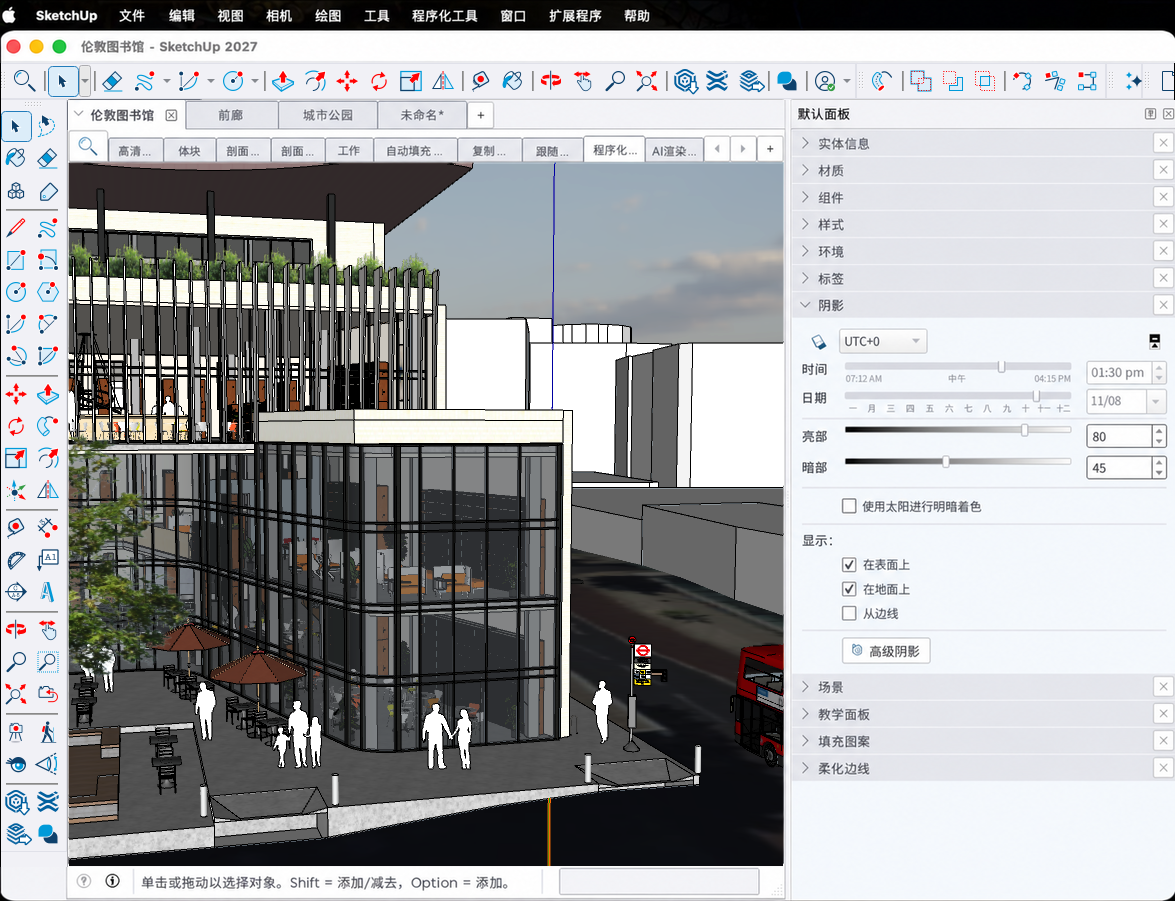Activate the Move tool in top toolbar
The image size is (1175, 901).
[347, 80]
